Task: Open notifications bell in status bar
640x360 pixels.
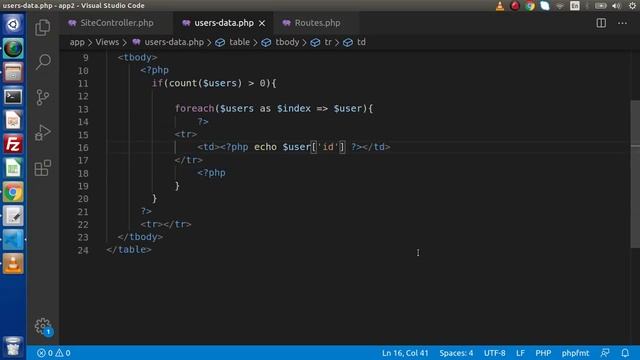Action: [x=625, y=353]
